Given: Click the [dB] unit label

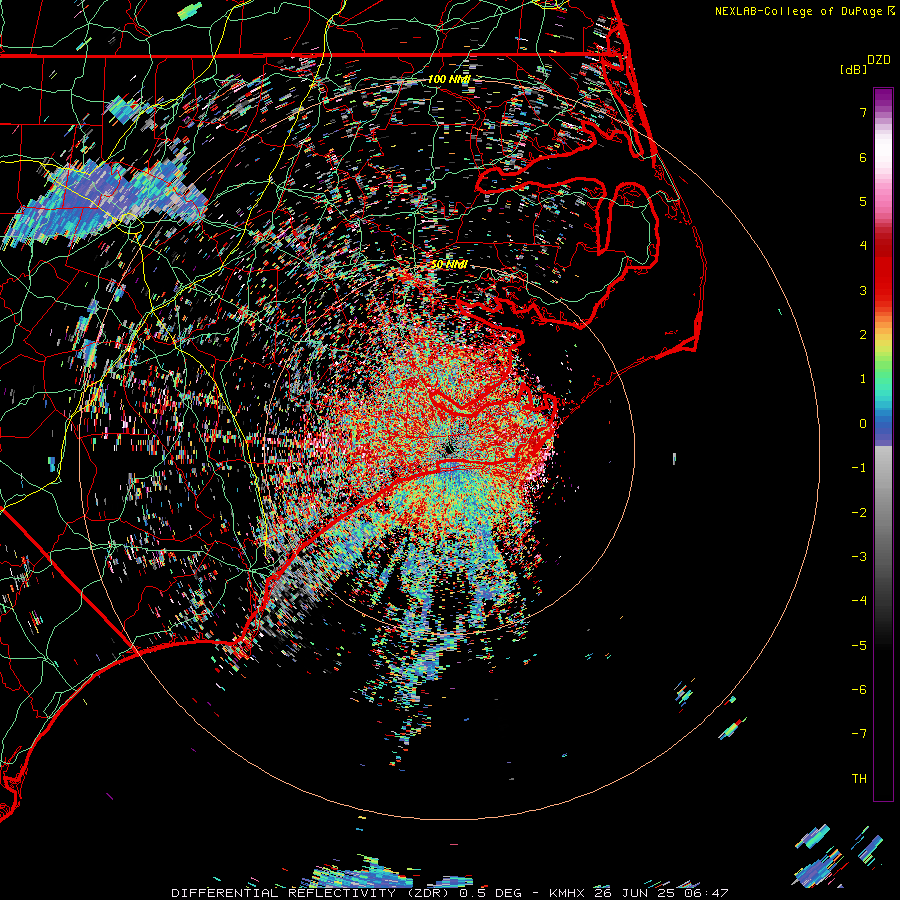Looking at the screenshot, I should (853, 69).
